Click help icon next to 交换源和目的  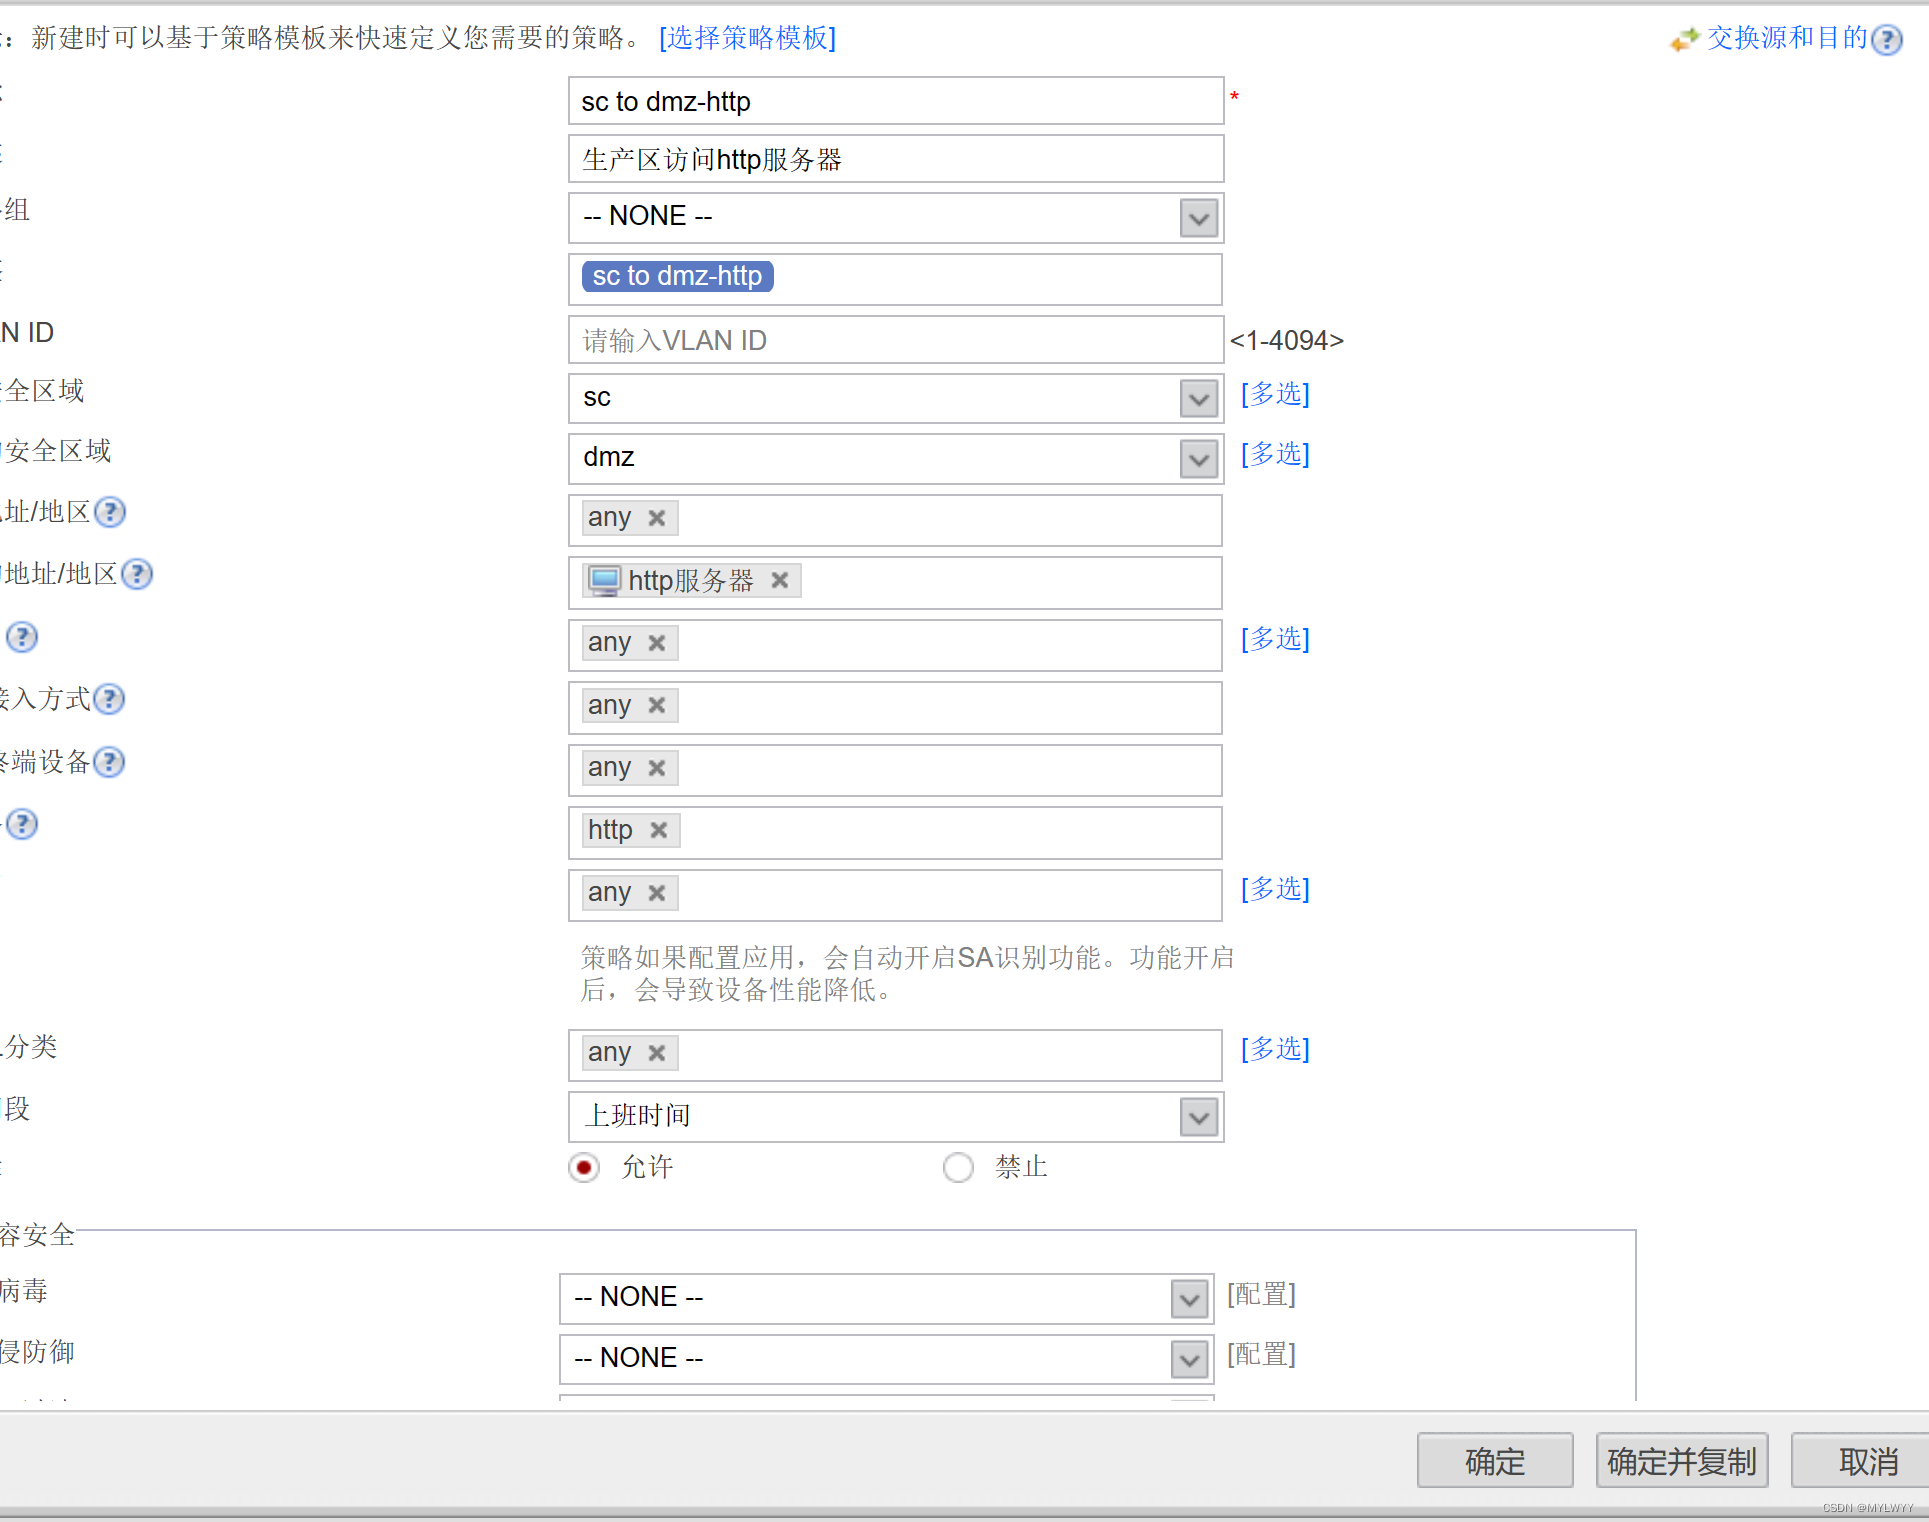pos(1886,40)
